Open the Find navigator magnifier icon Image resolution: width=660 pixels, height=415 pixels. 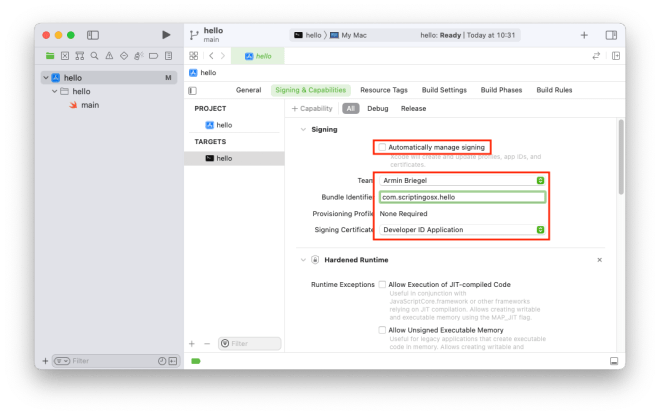pyautogui.click(x=94, y=56)
